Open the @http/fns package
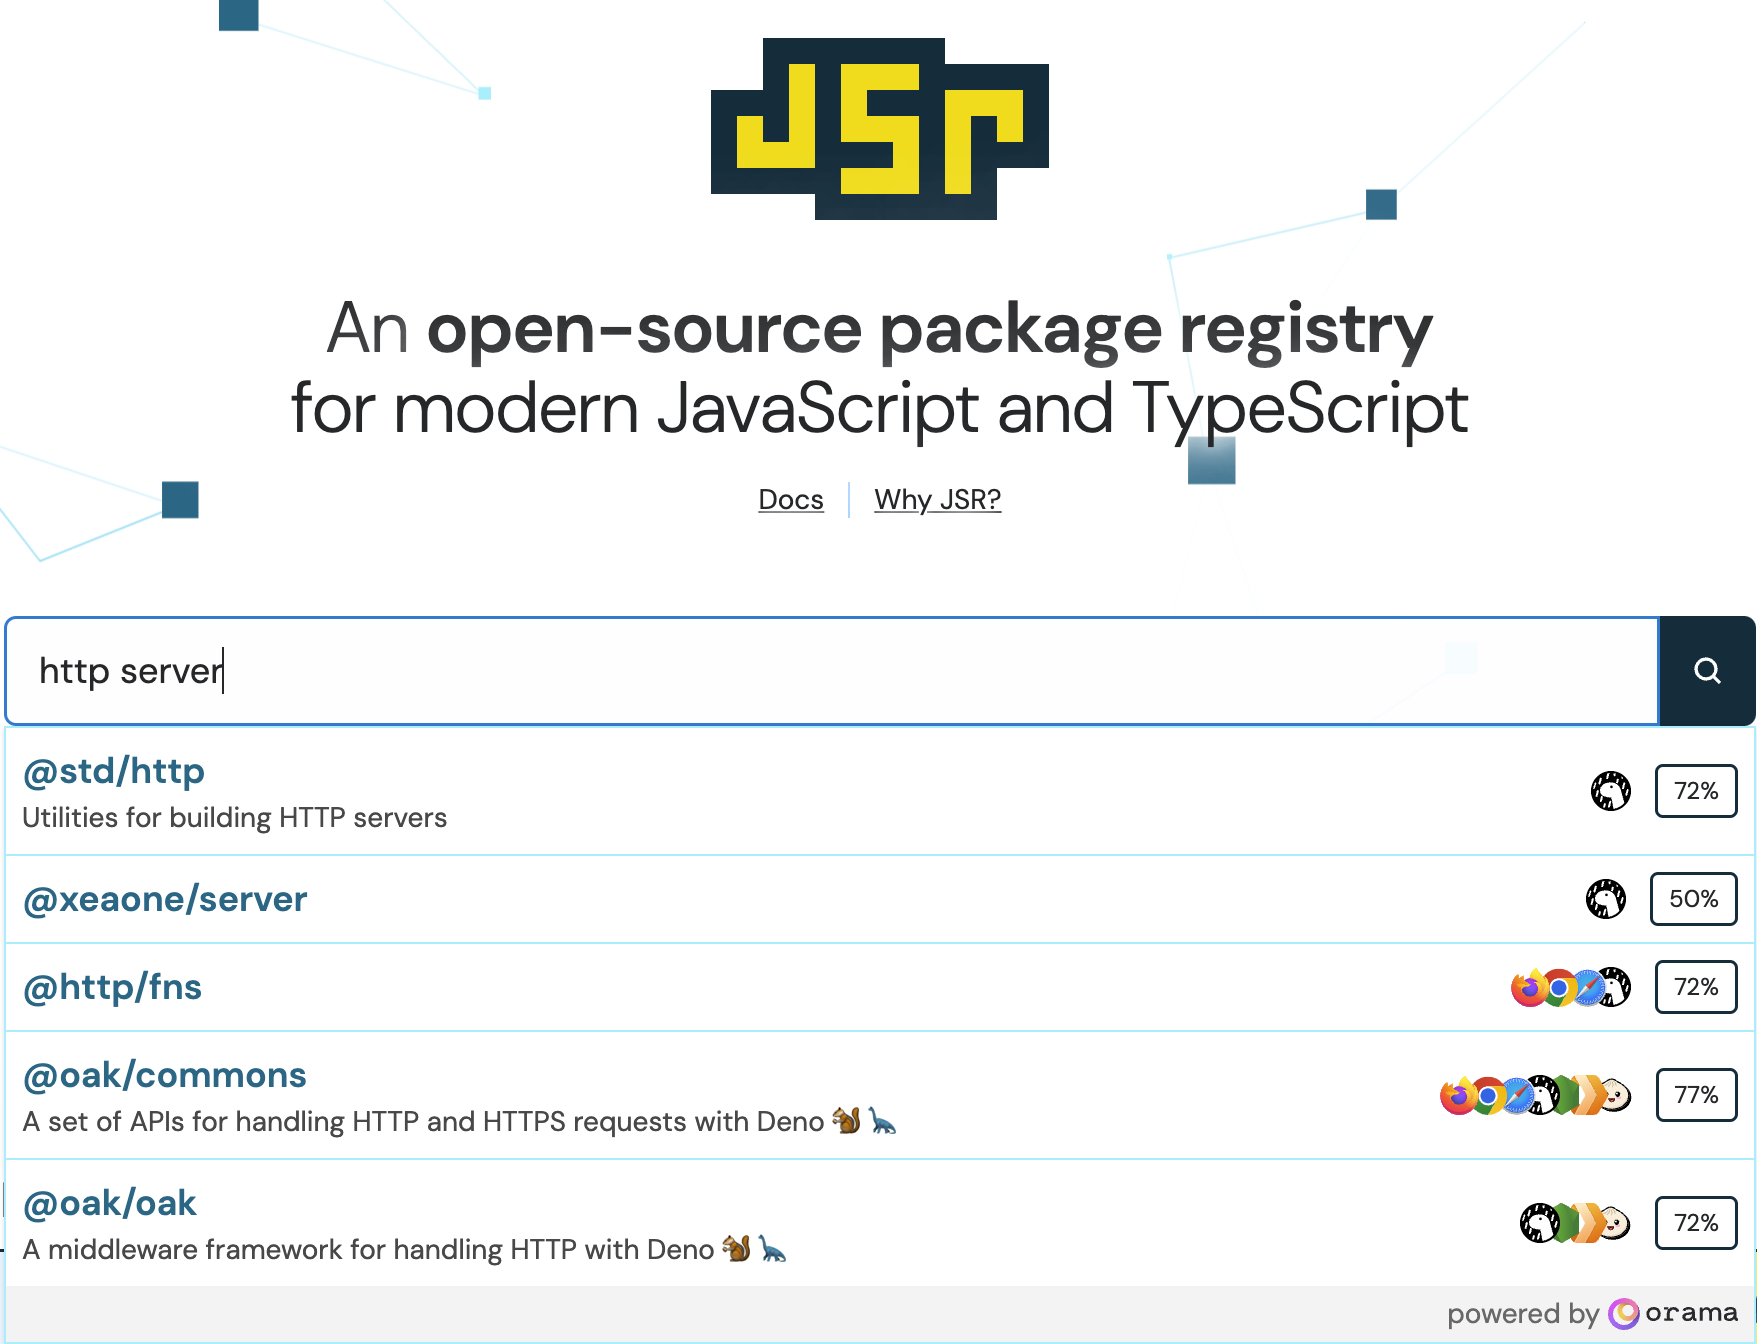1757x1344 pixels. click(112, 987)
